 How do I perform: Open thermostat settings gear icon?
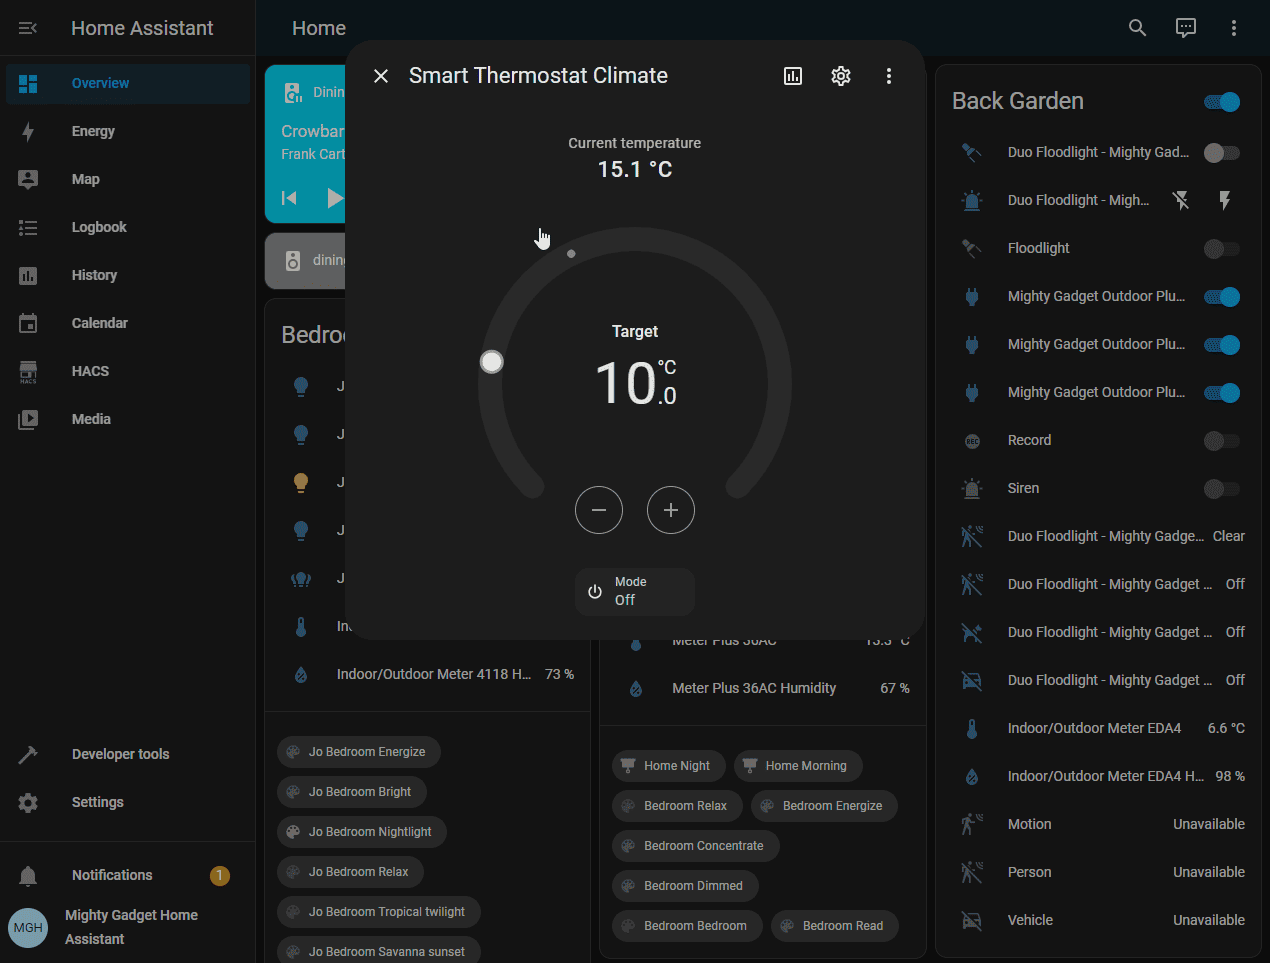click(x=841, y=76)
